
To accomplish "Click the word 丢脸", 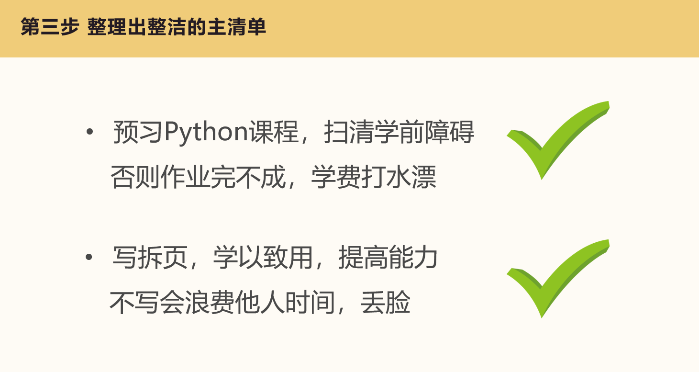I will click(385, 303).
